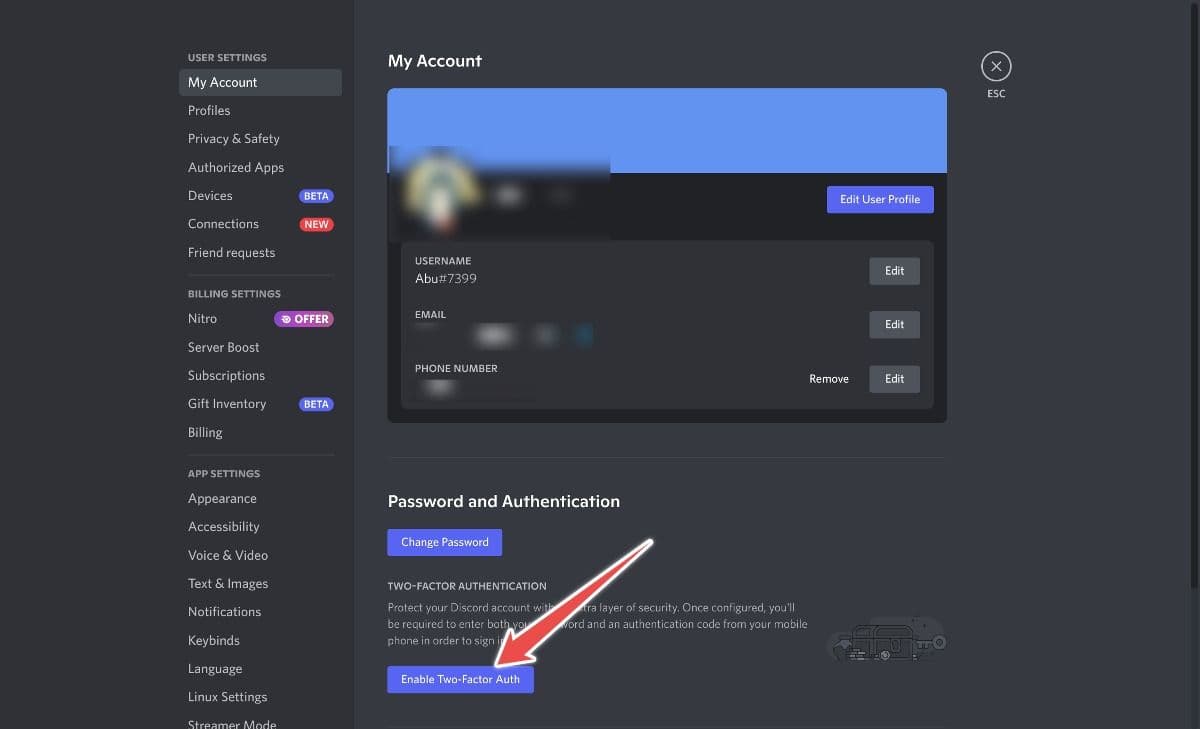Open the Change Password dialog
Screen dimensions: 1200x729
pyautogui.click(x=444, y=542)
